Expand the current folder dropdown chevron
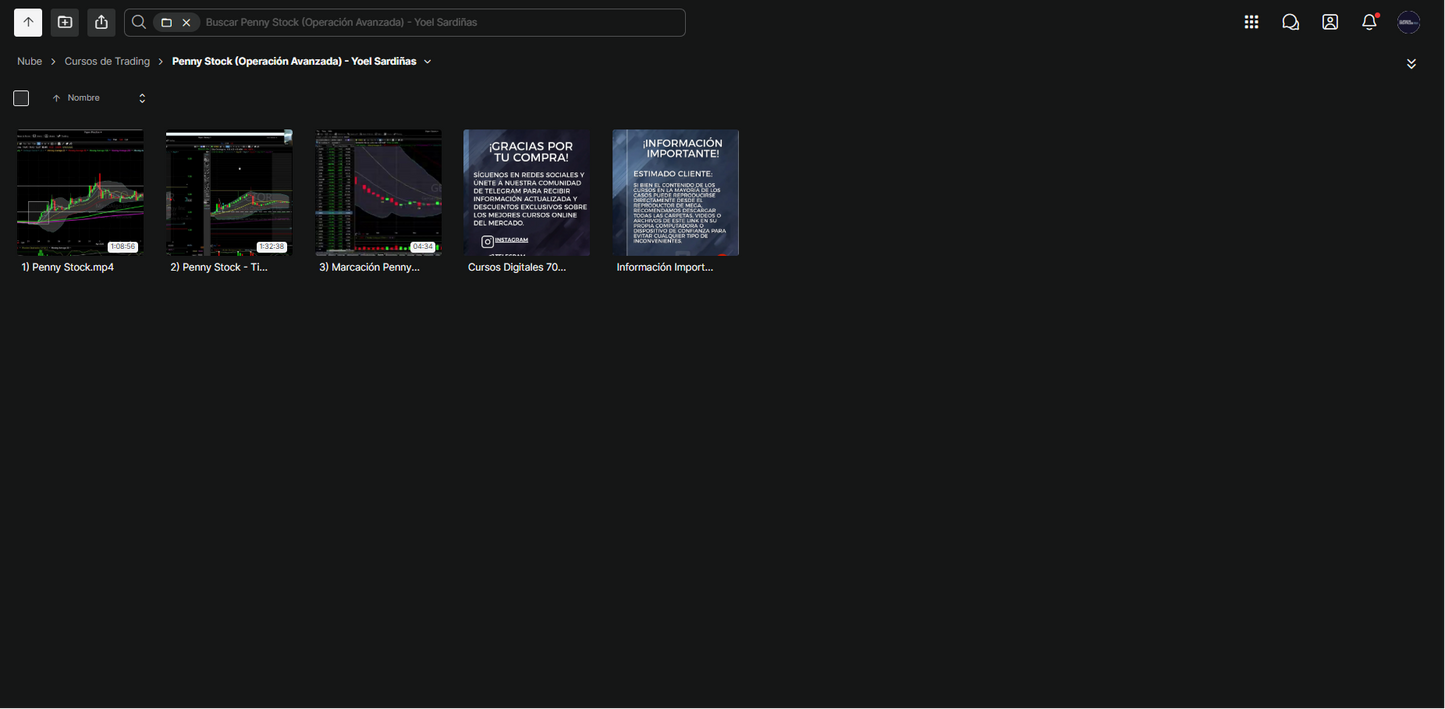 428,62
